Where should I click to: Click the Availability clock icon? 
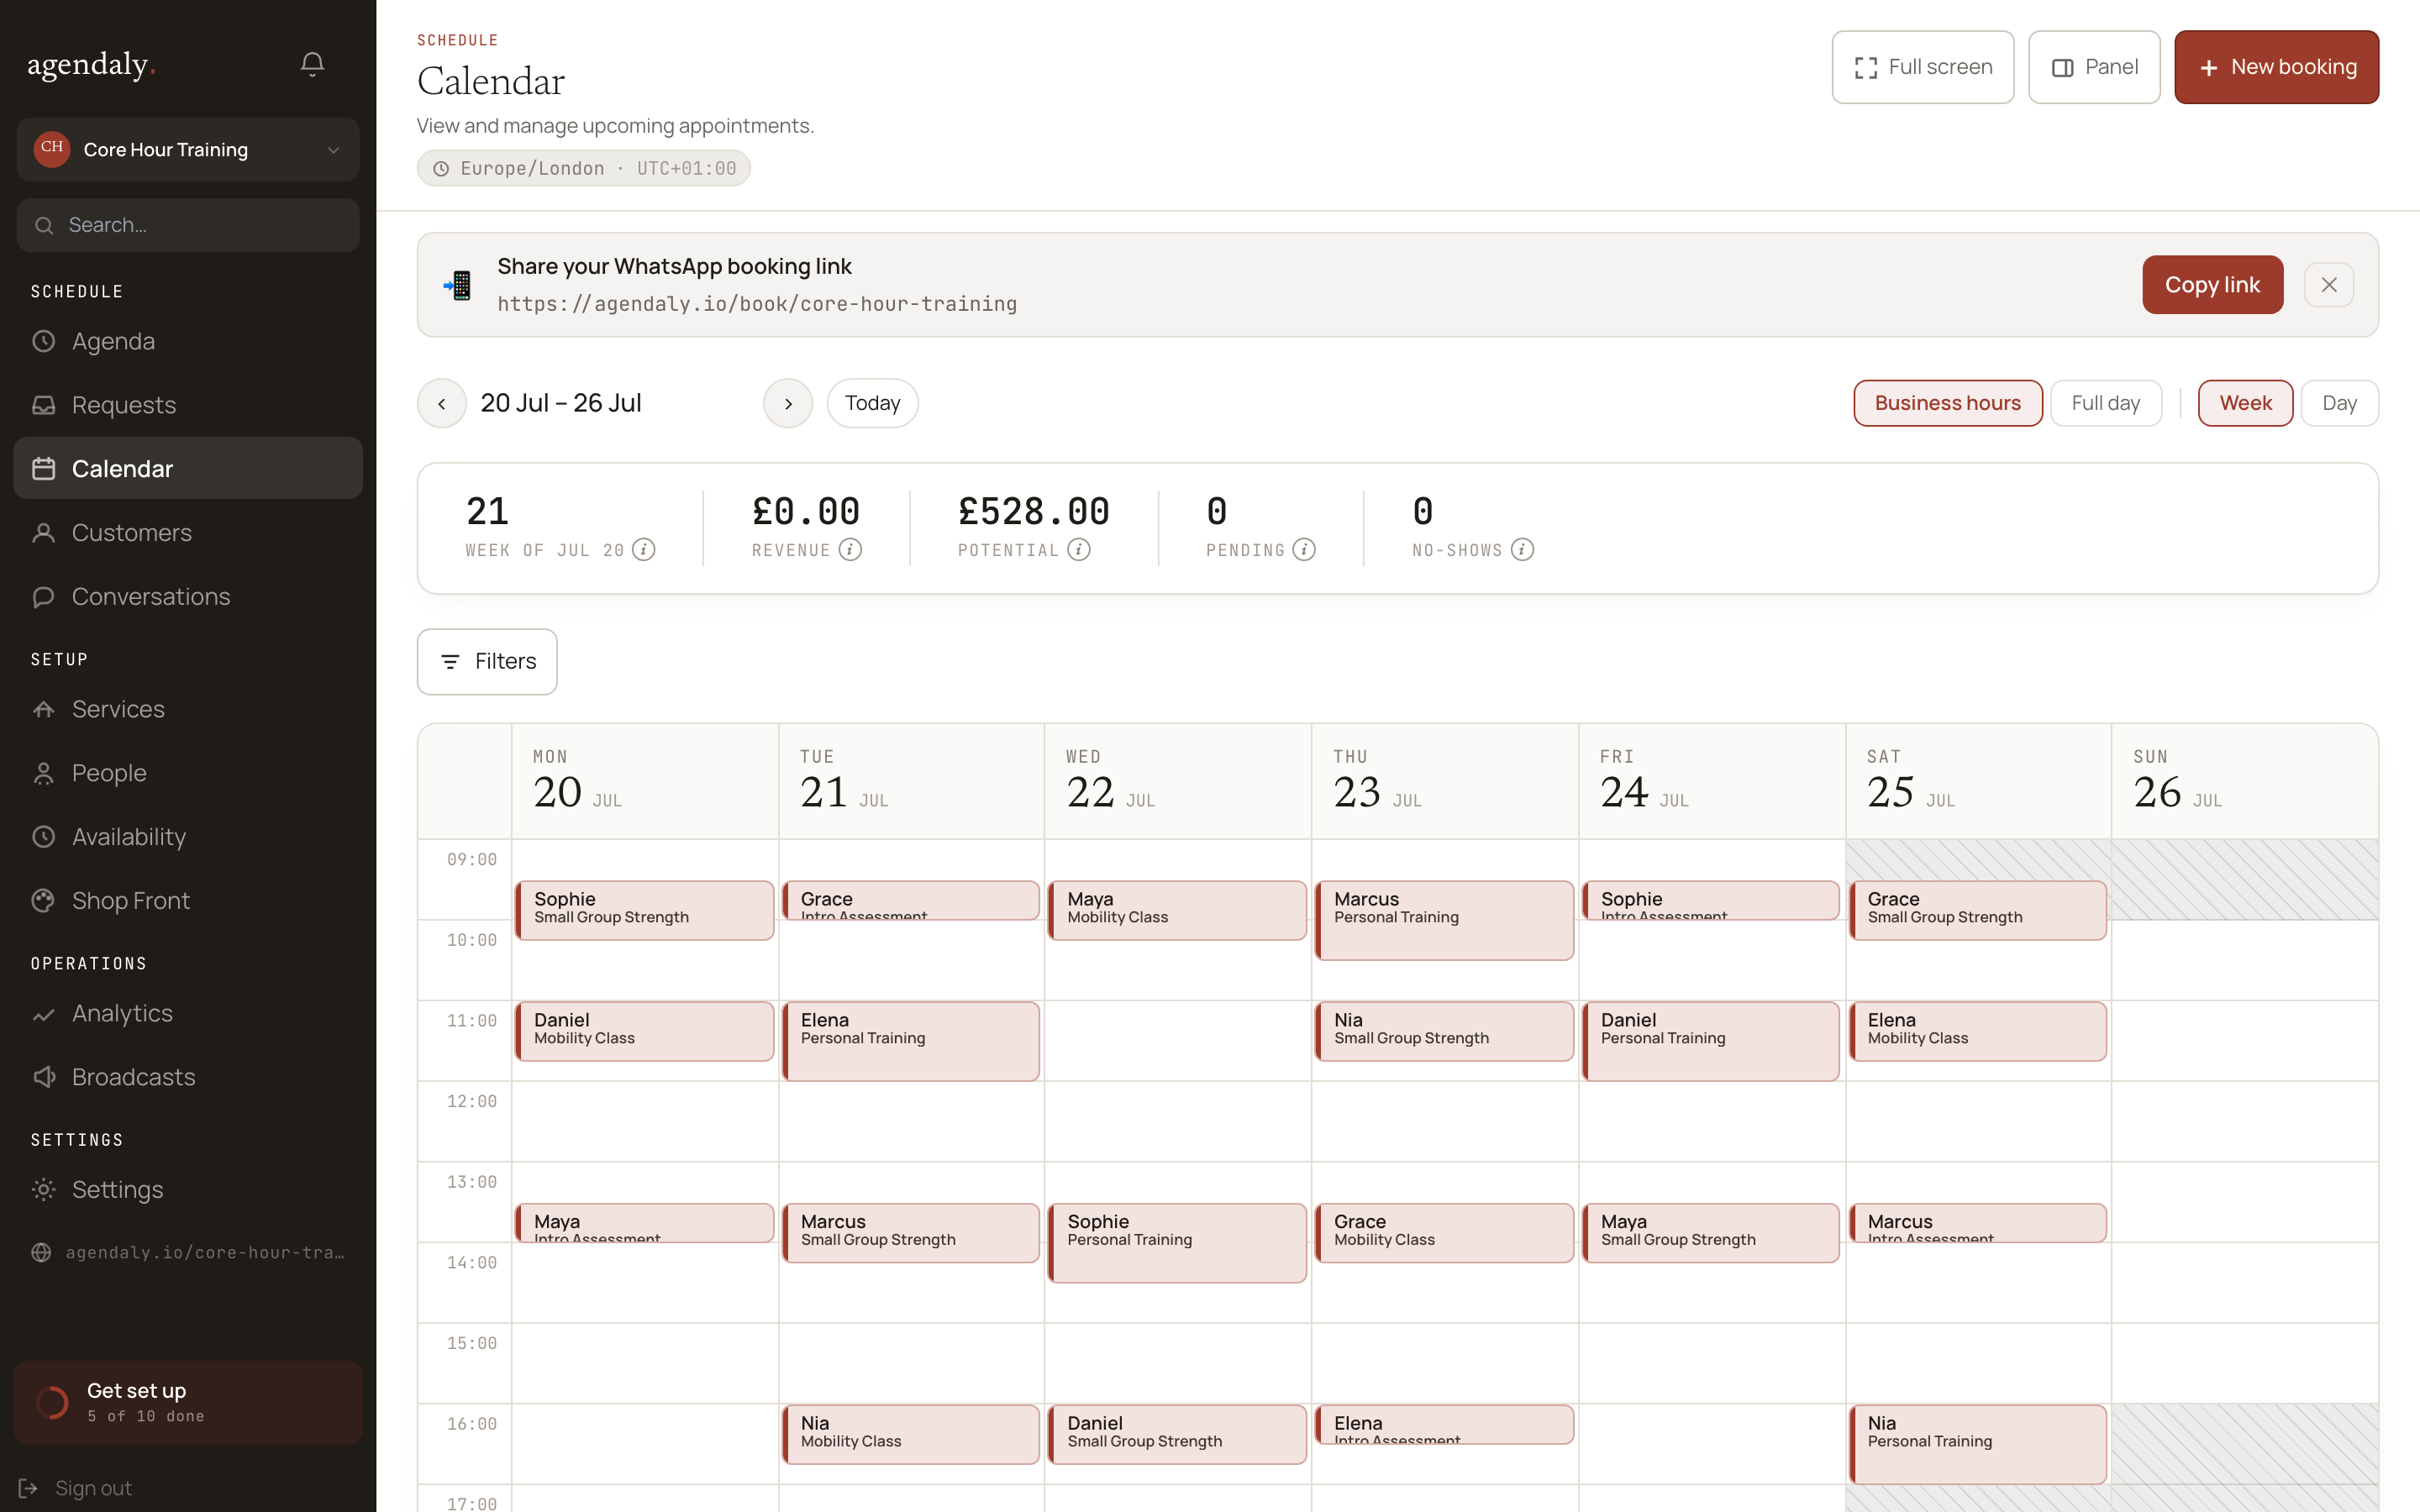point(43,837)
